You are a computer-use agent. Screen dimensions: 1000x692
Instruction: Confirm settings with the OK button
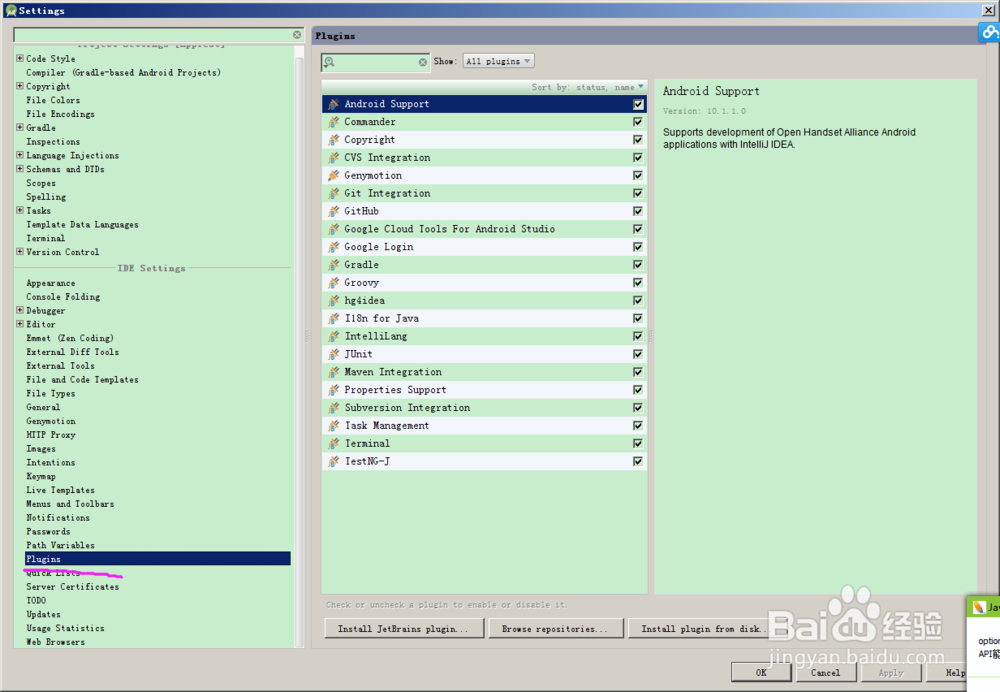click(761, 673)
